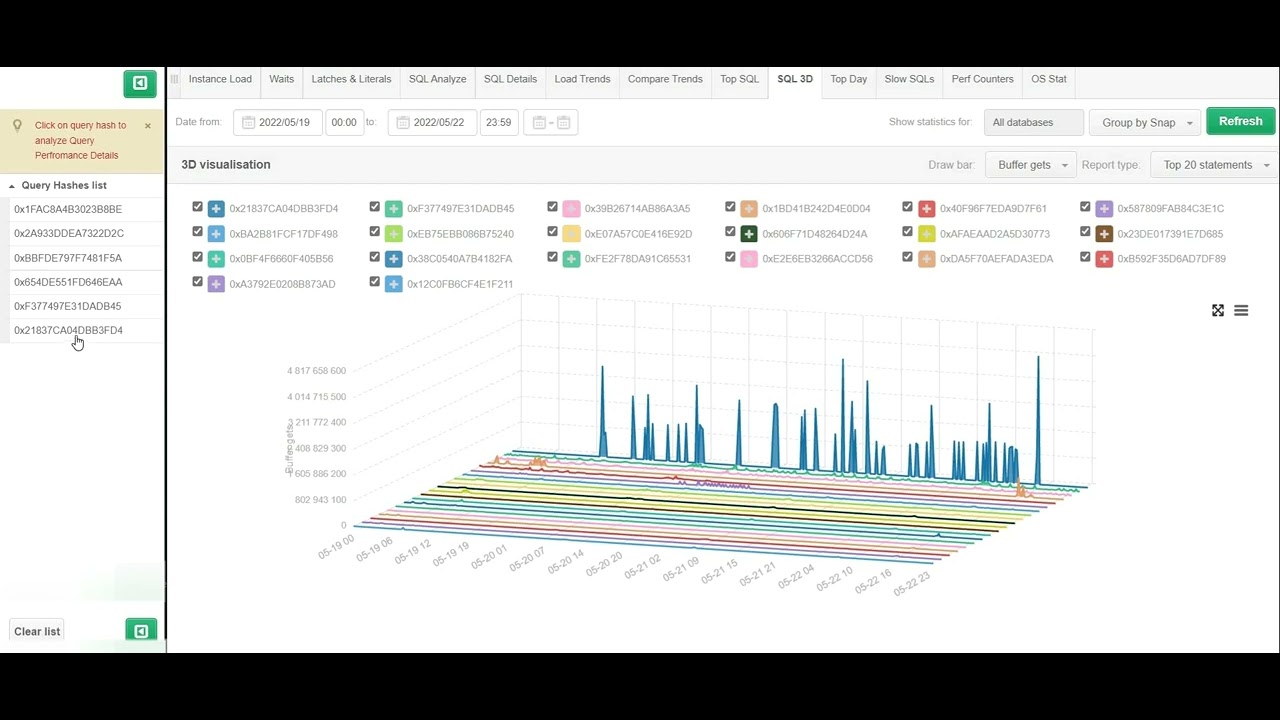
Task: Open Latches & Literals tab
Action: (x=351, y=79)
